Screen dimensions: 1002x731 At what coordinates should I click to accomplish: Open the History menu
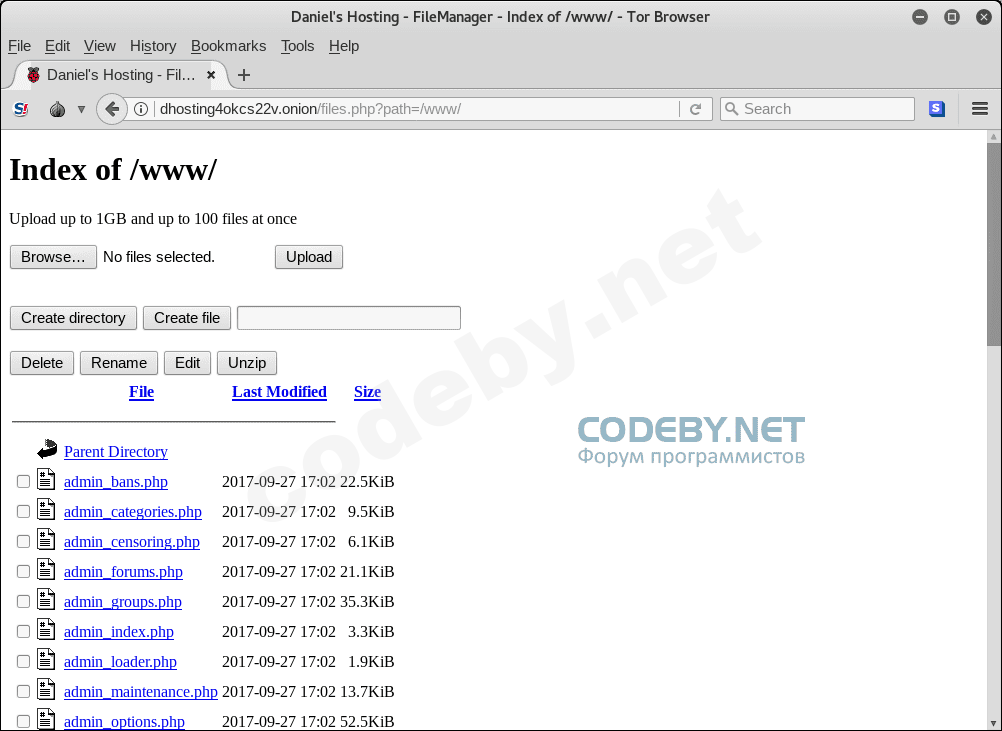(152, 46)
